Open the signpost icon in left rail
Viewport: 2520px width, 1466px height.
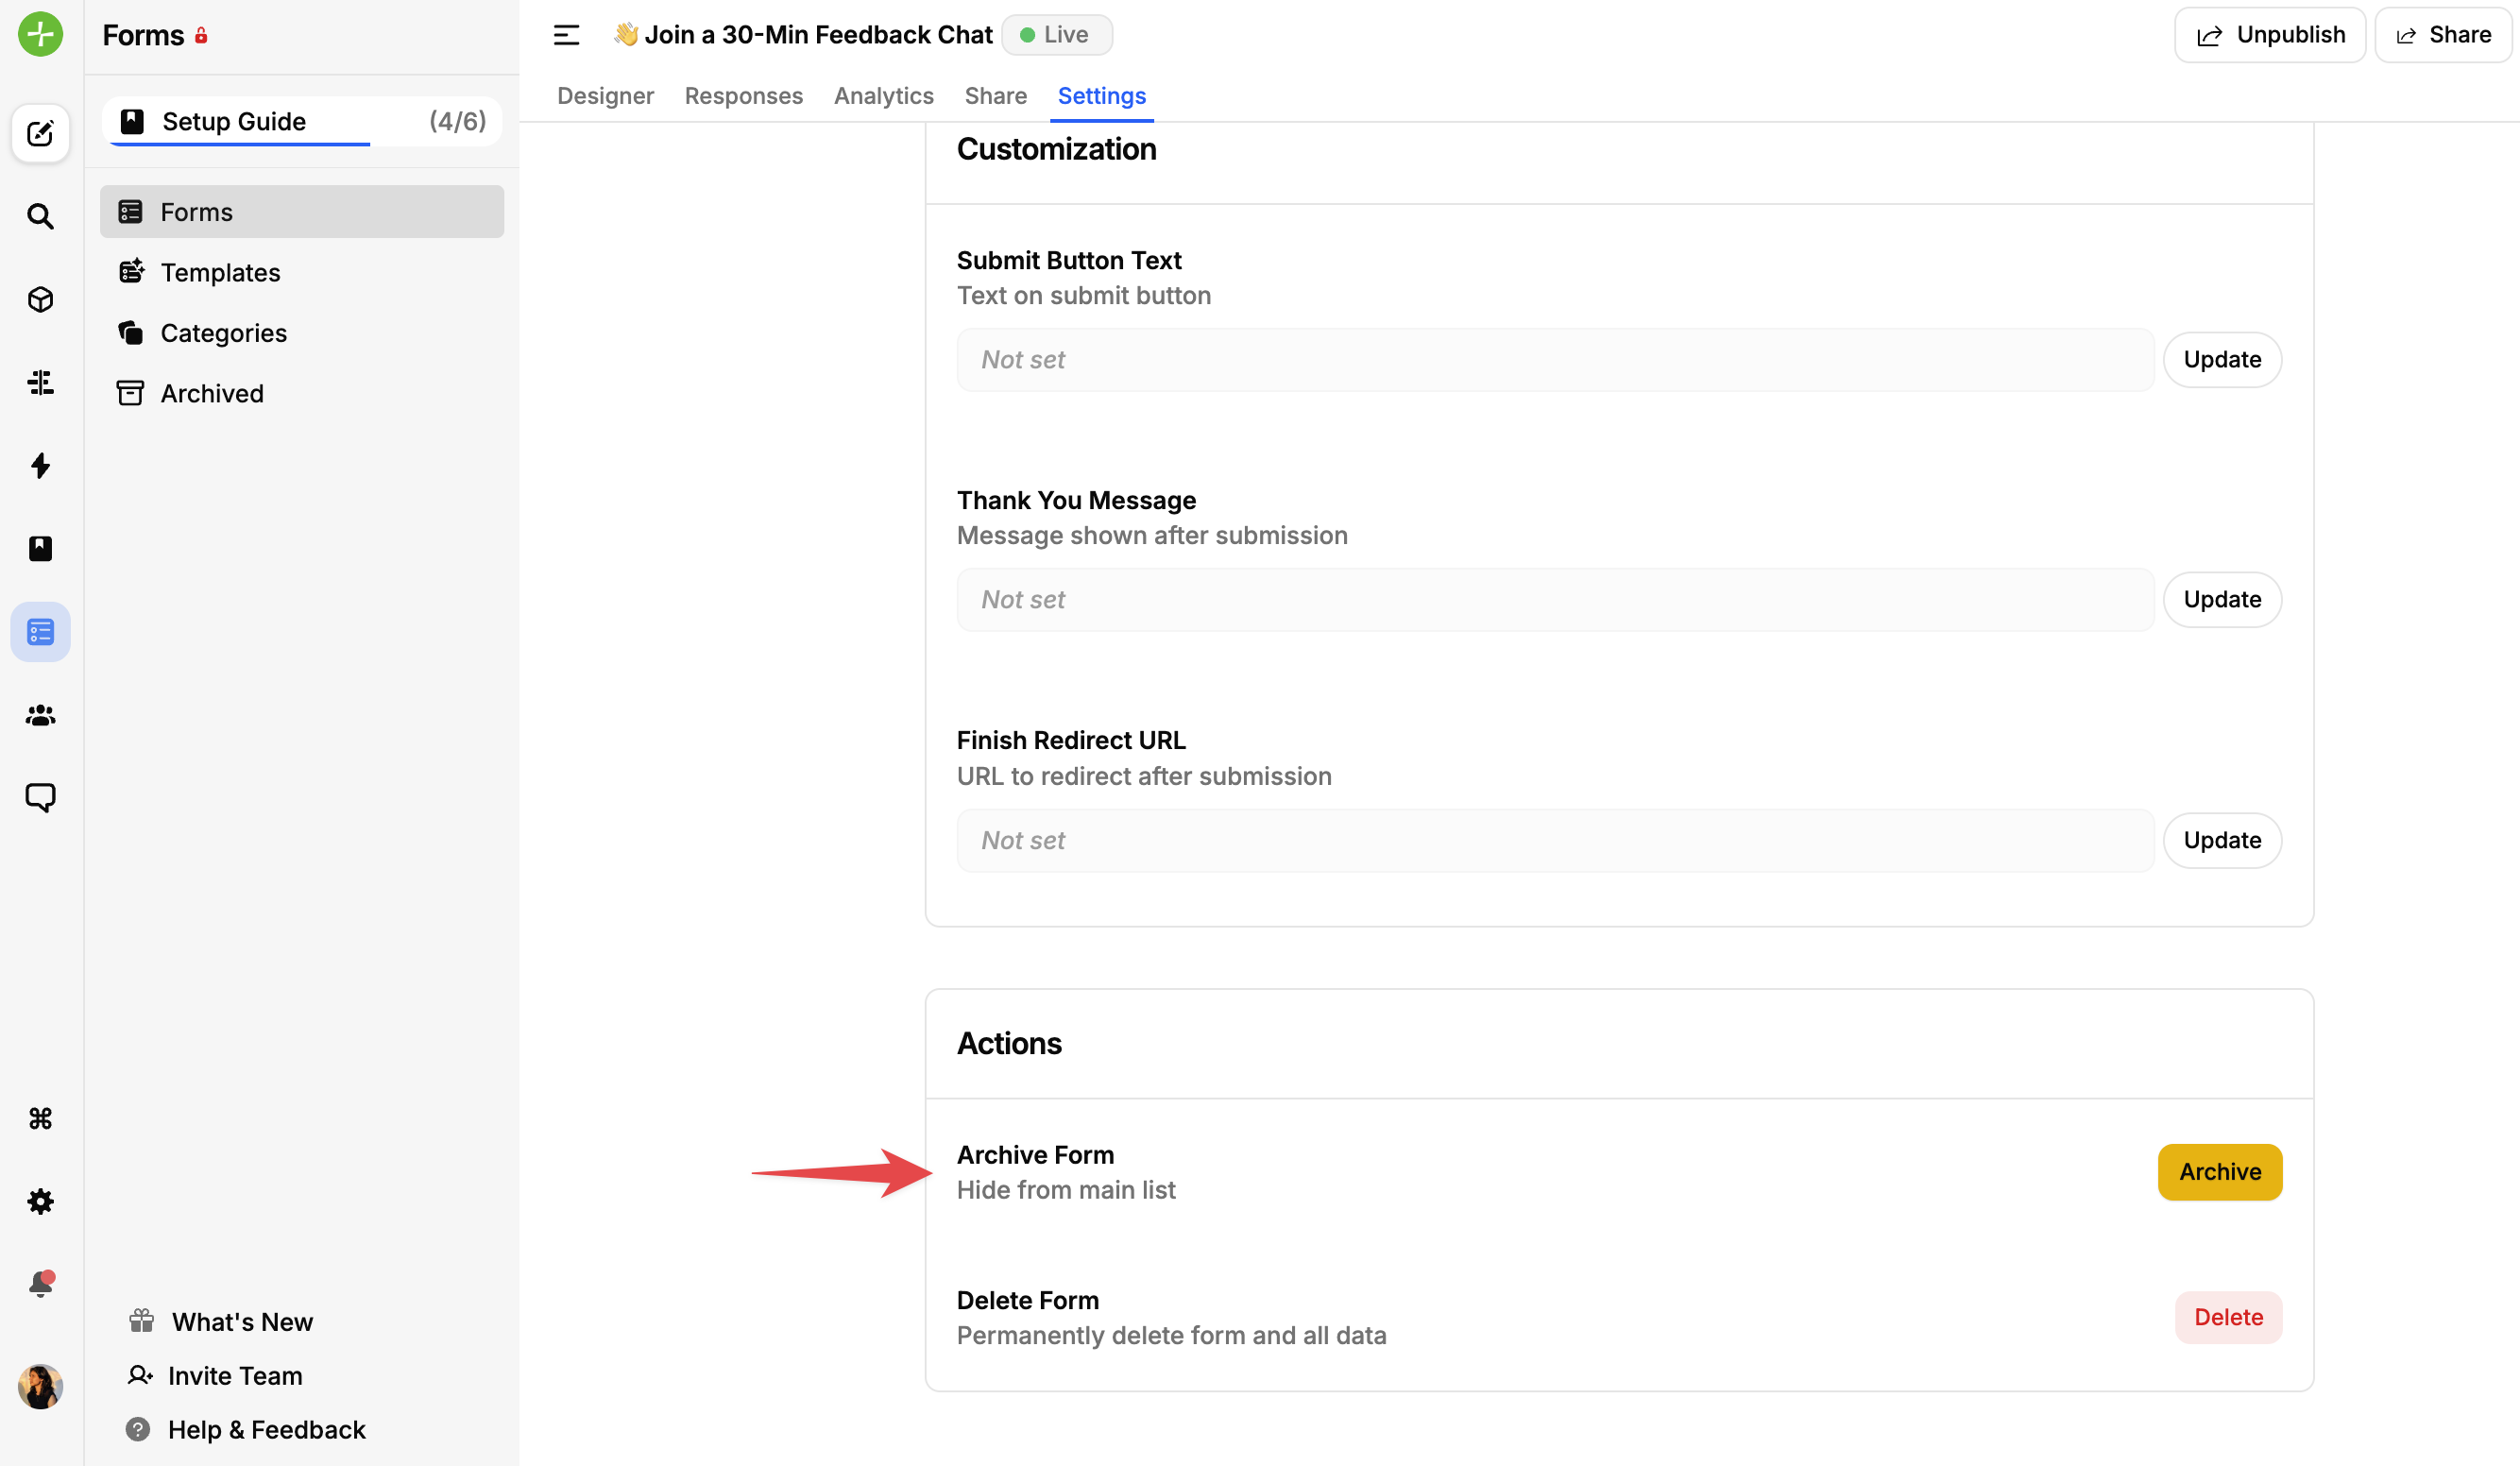(x=41, y=382)
